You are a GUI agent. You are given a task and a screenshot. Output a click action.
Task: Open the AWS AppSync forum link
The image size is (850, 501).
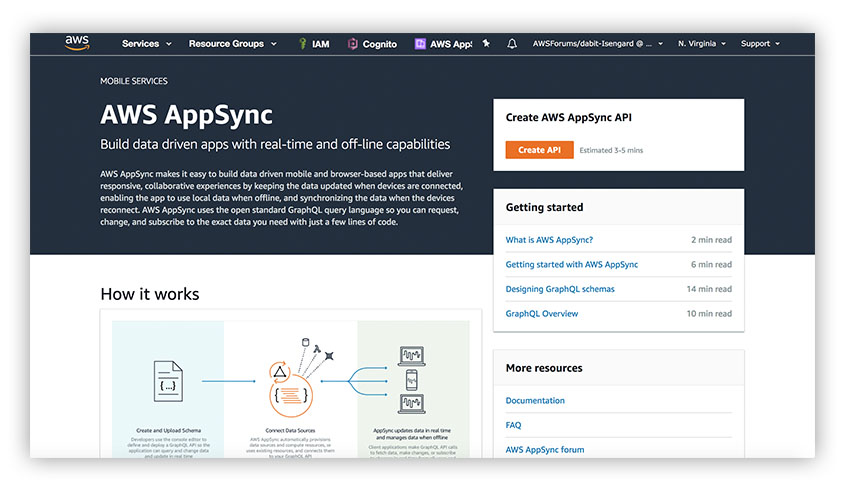coord(545,449)
